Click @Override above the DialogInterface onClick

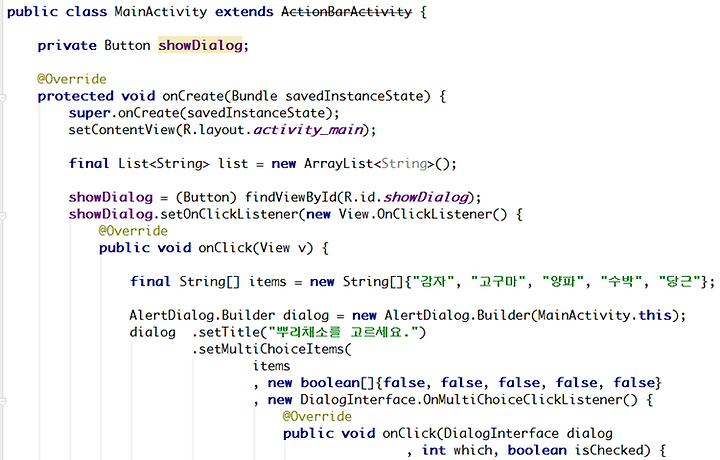[317, 416]
